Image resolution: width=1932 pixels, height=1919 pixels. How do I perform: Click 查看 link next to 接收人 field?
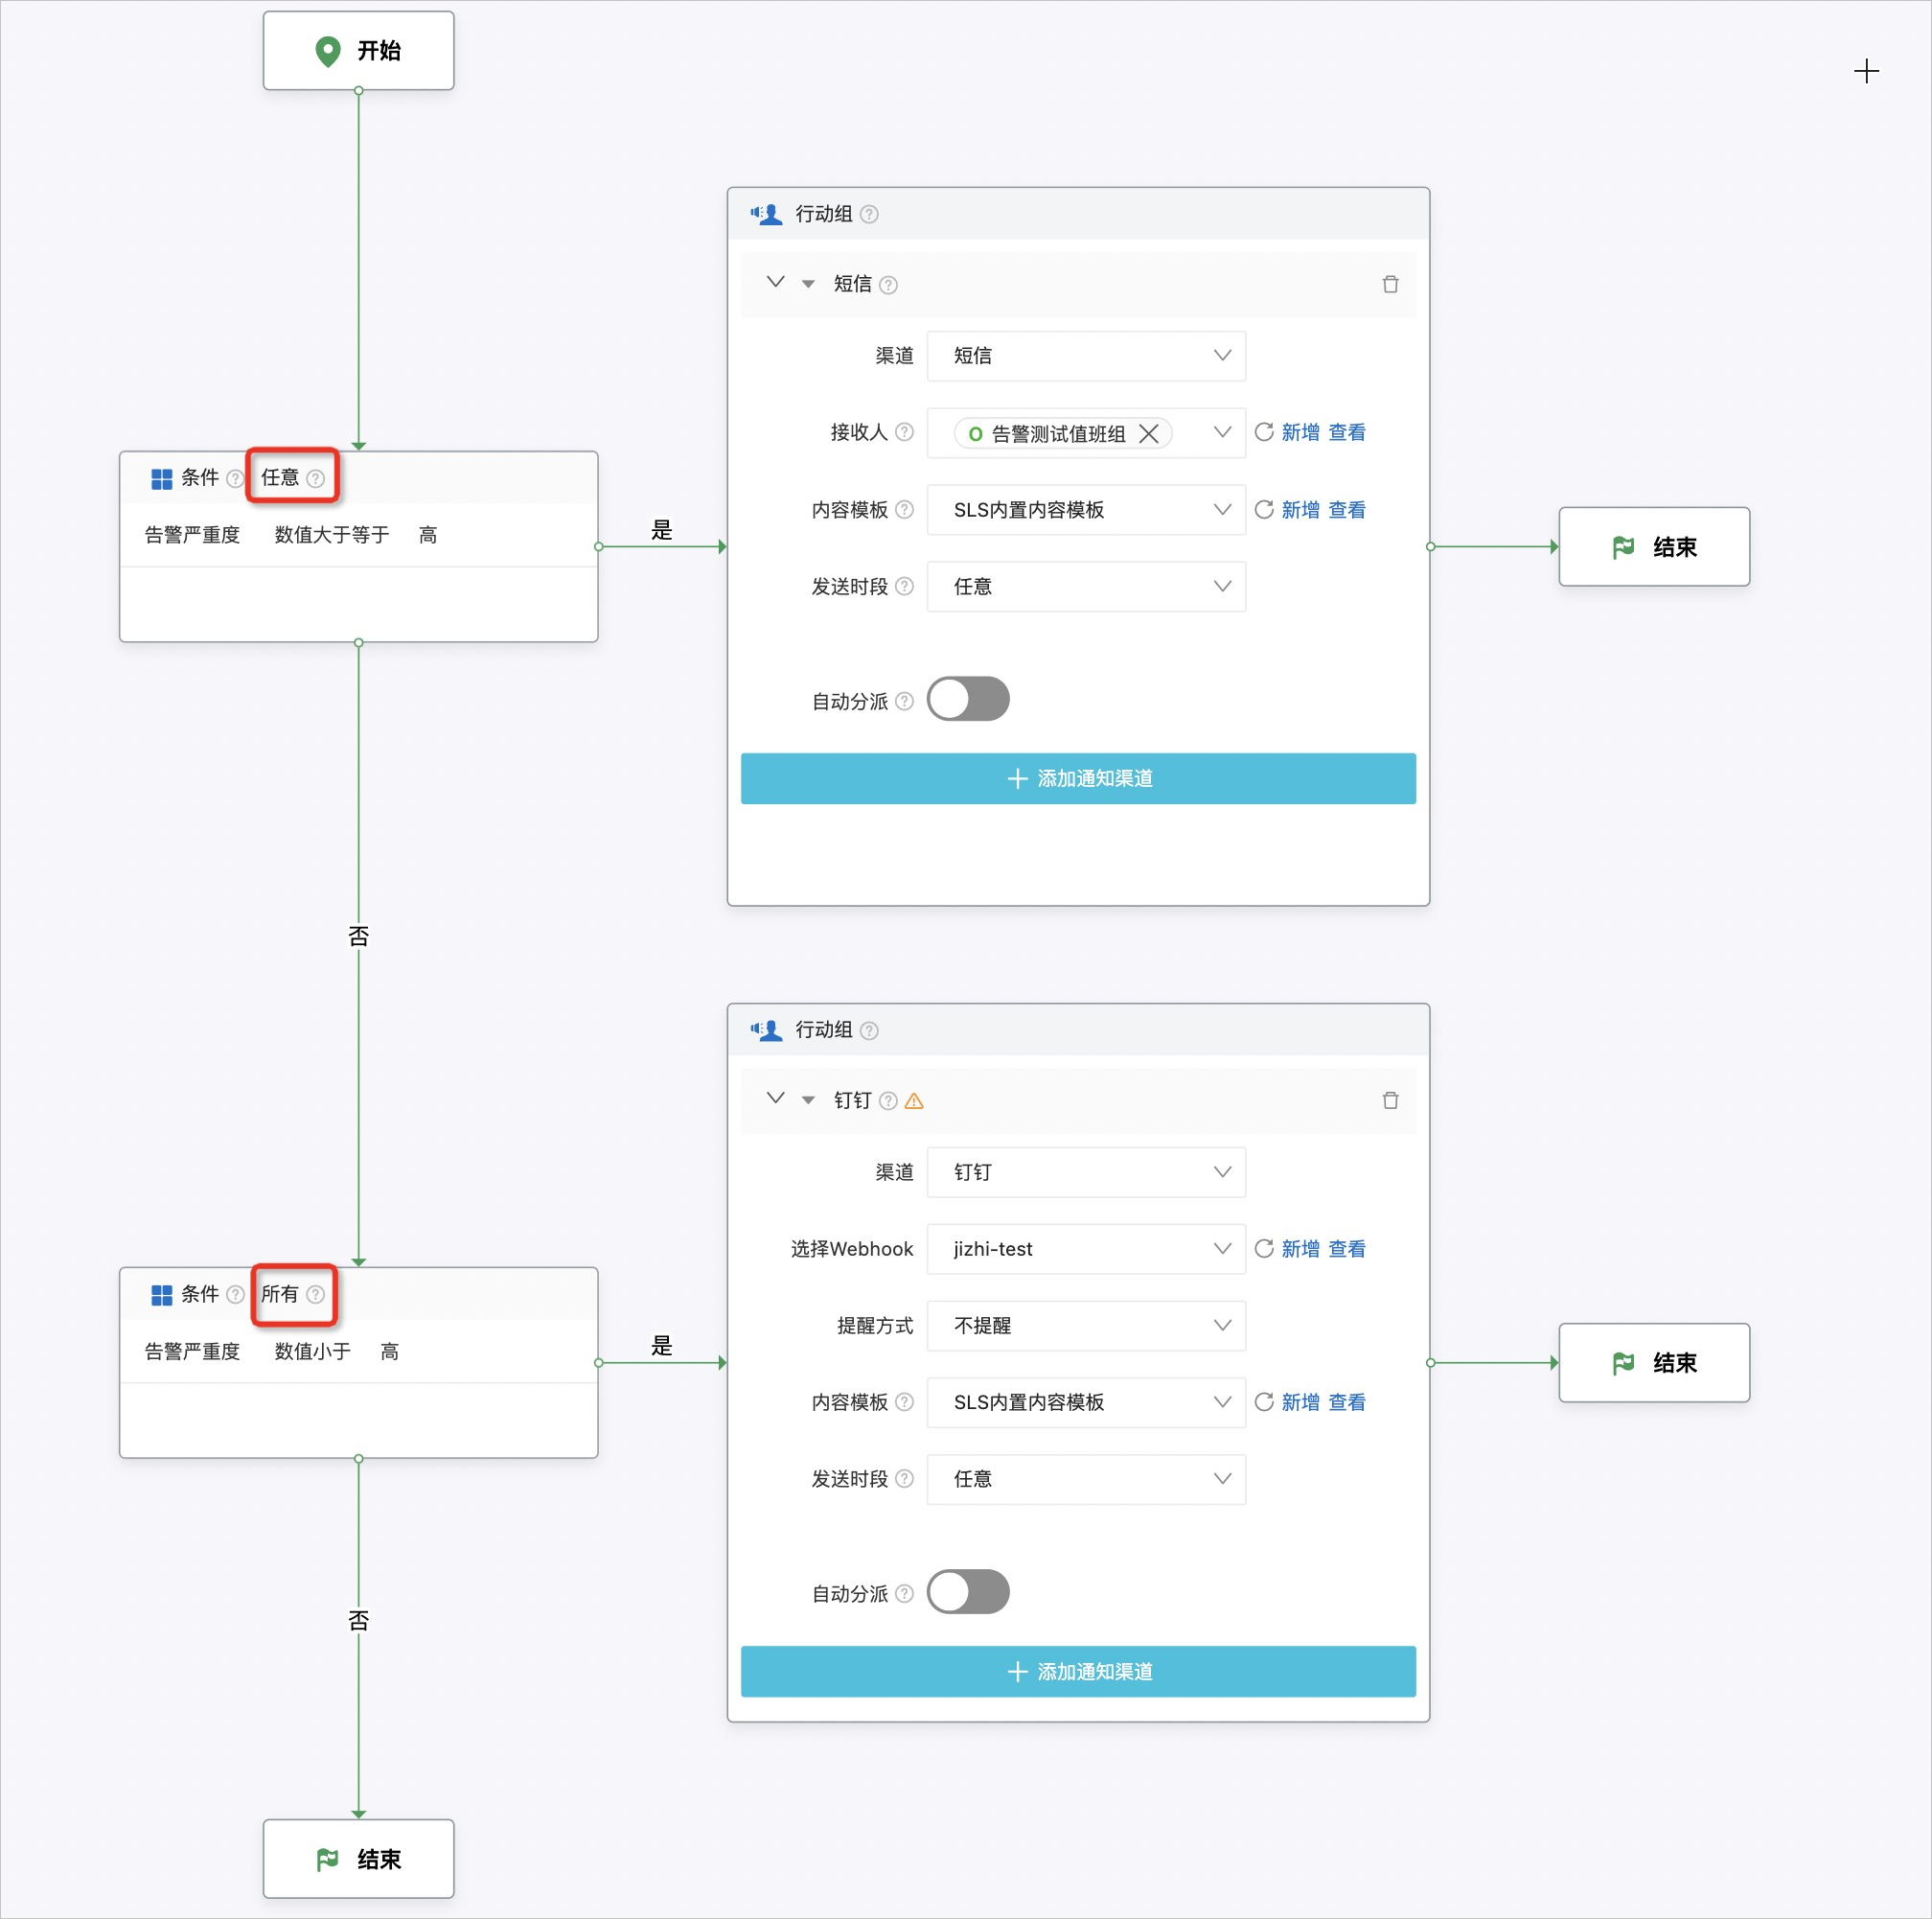(x=1347, y=432)
